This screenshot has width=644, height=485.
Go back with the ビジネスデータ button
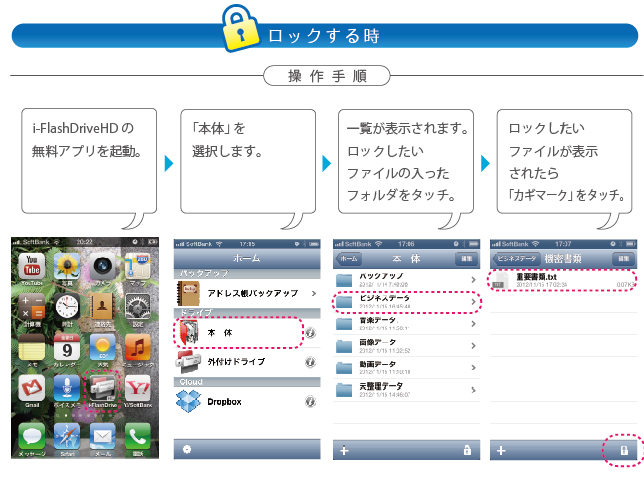pos(516,259)
